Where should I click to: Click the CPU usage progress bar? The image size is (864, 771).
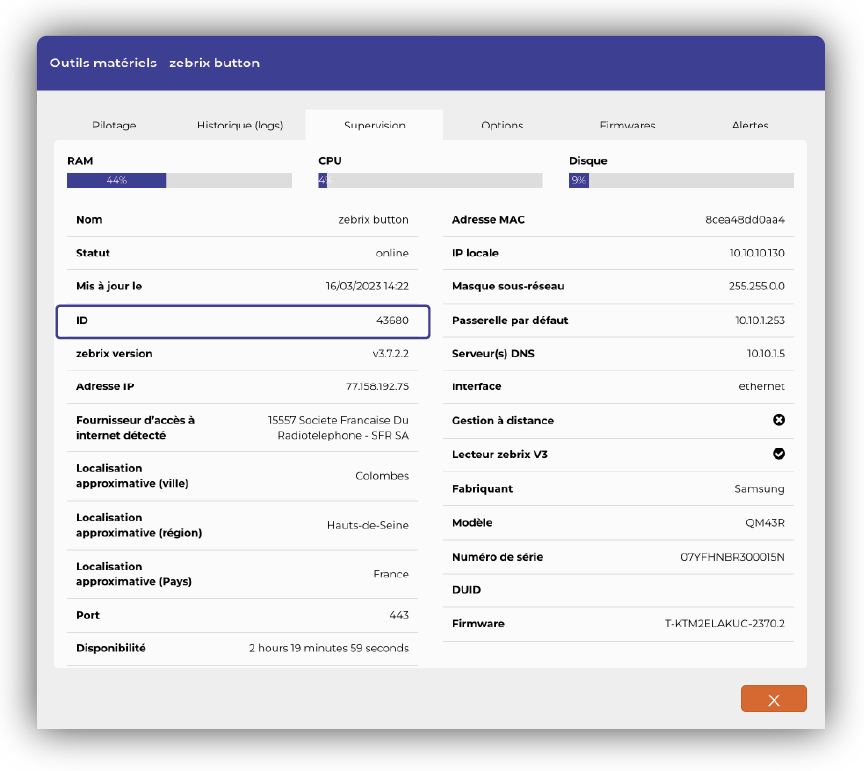[430, 181]
